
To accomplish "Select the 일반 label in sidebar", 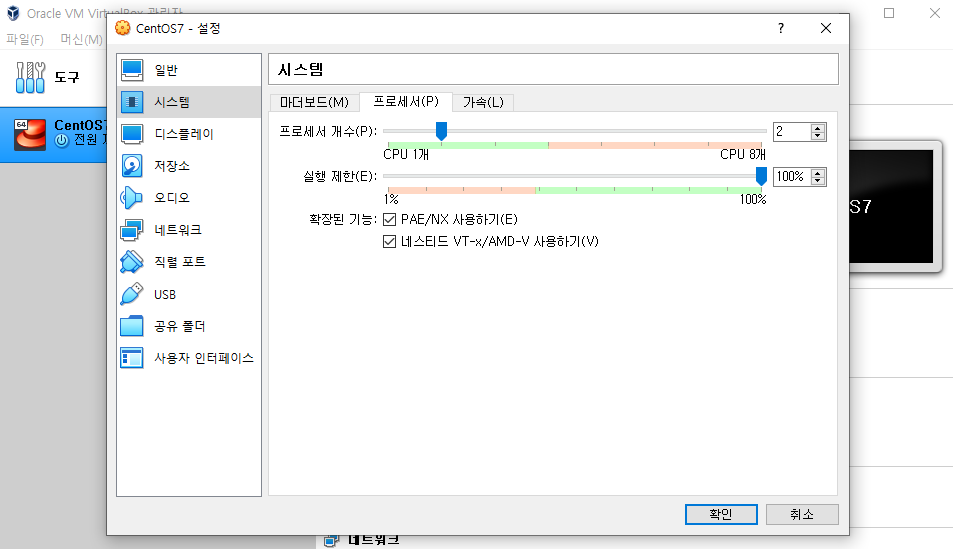I will pyautogui.click(x=166, y=71).
